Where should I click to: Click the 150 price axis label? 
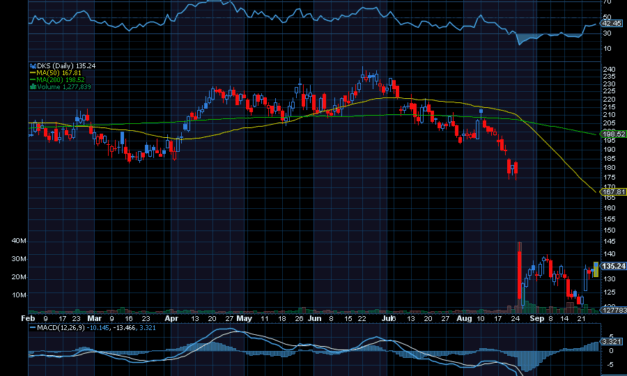coord(609,230)
